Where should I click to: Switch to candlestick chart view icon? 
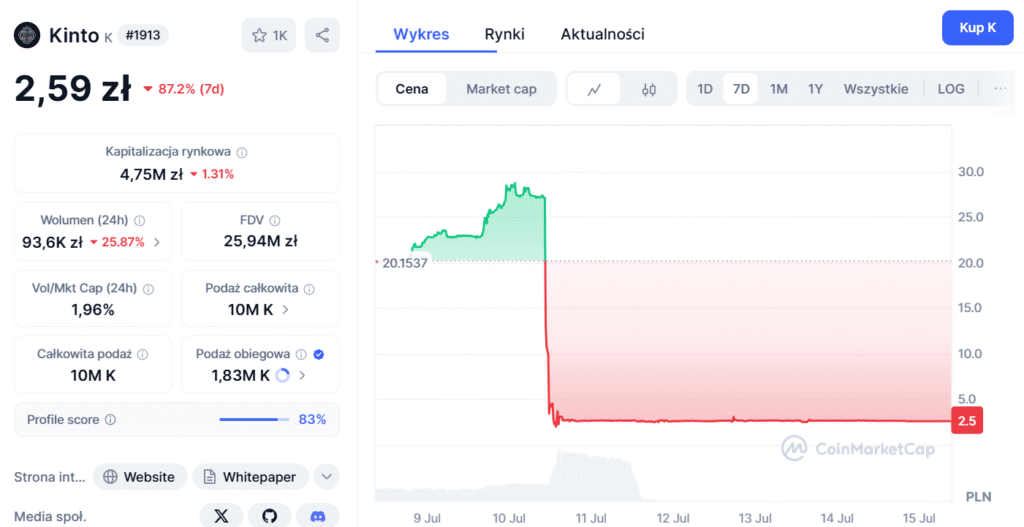pyautogui.click(x=649, y=89)
